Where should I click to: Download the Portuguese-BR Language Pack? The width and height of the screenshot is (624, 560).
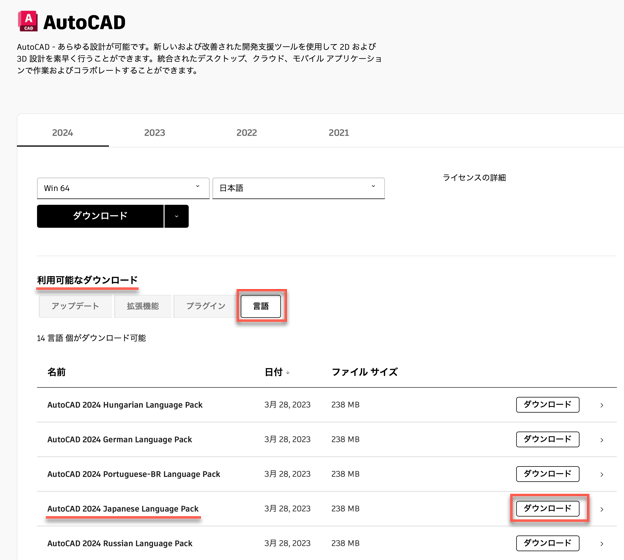tap(548, 474)
